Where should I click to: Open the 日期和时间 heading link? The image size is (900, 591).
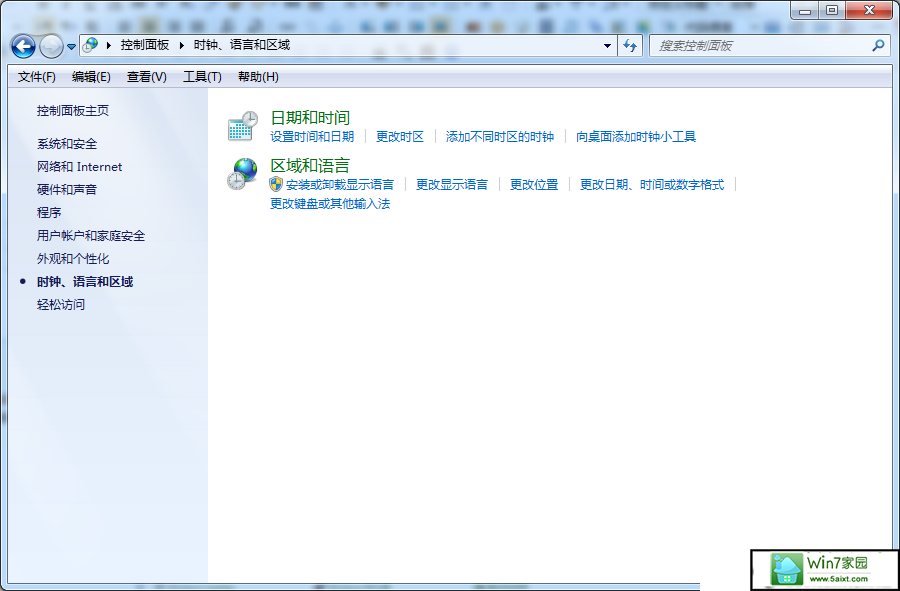pos(310,118)
